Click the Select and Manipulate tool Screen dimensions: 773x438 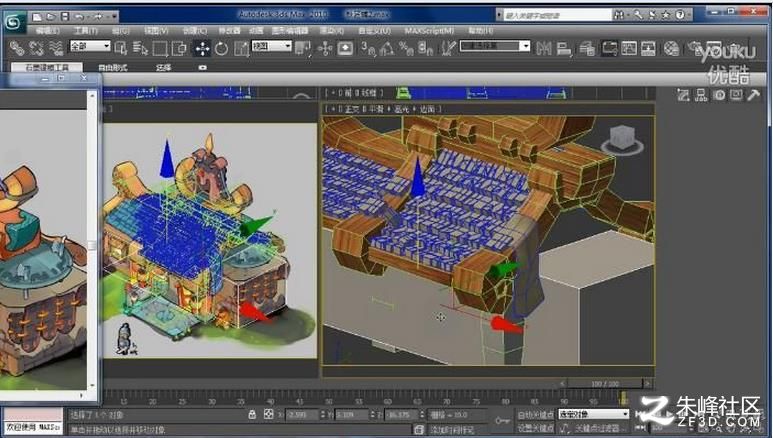325,48
